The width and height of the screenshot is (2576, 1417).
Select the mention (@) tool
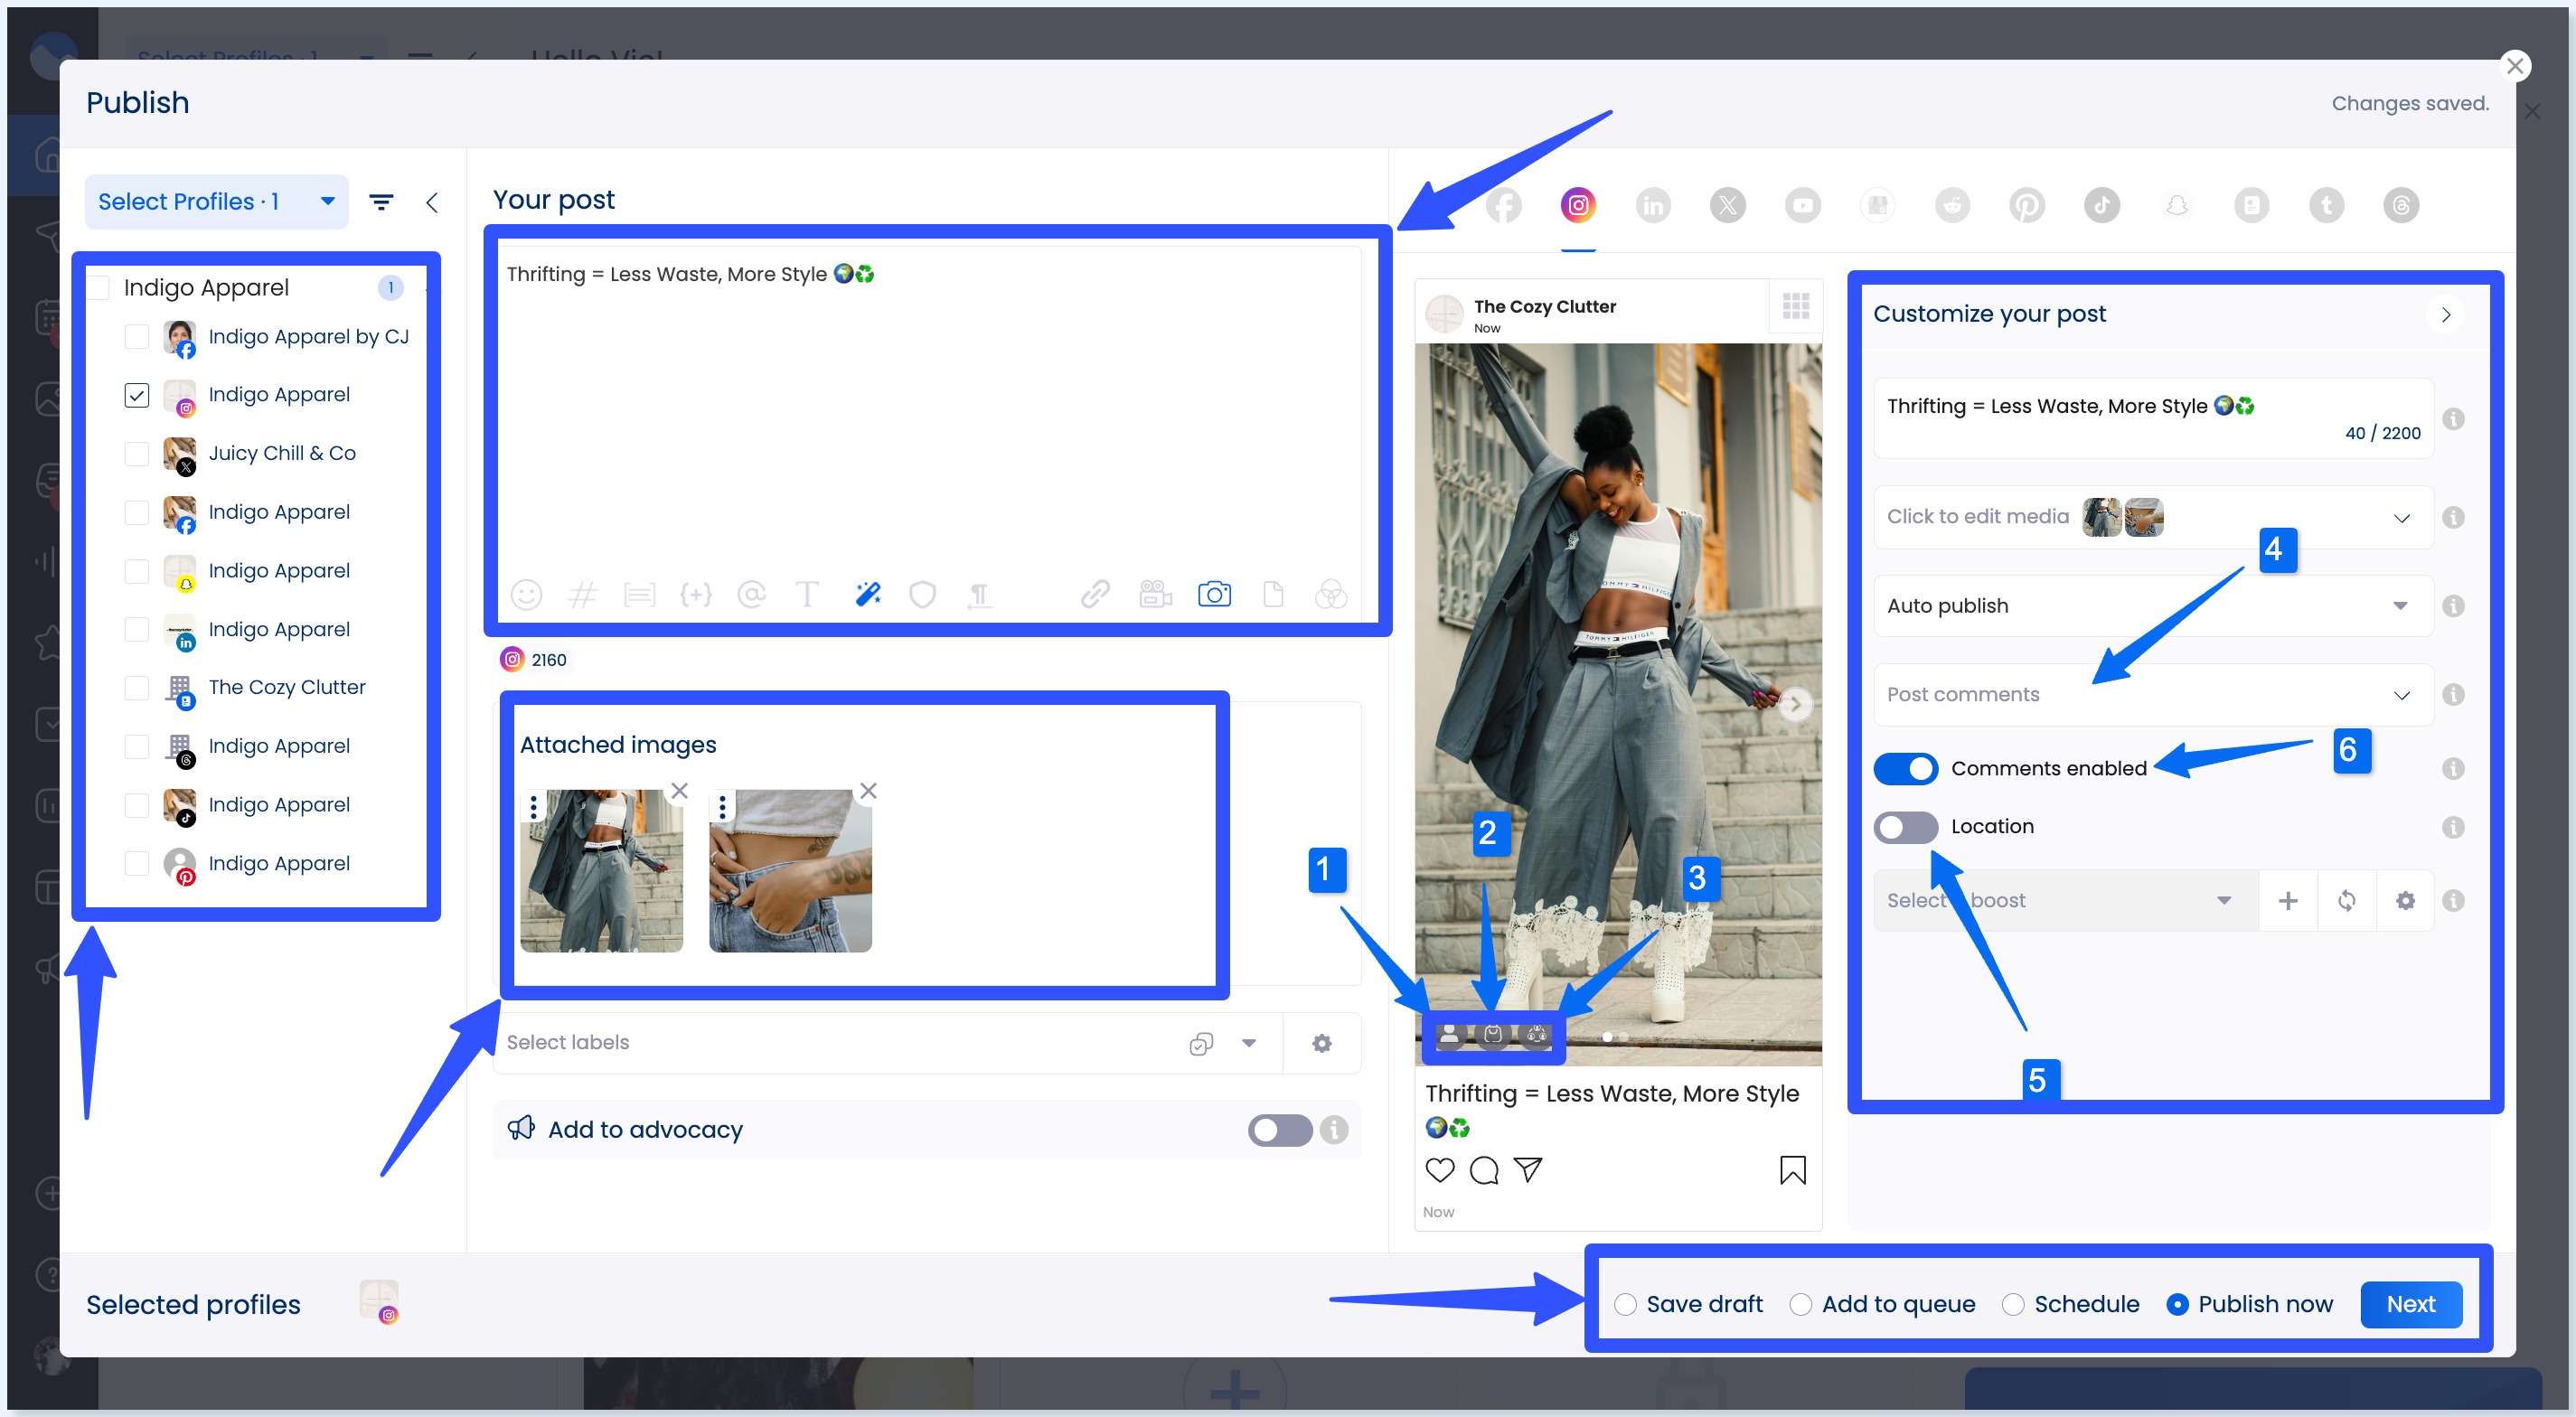[x=752, y=593]
